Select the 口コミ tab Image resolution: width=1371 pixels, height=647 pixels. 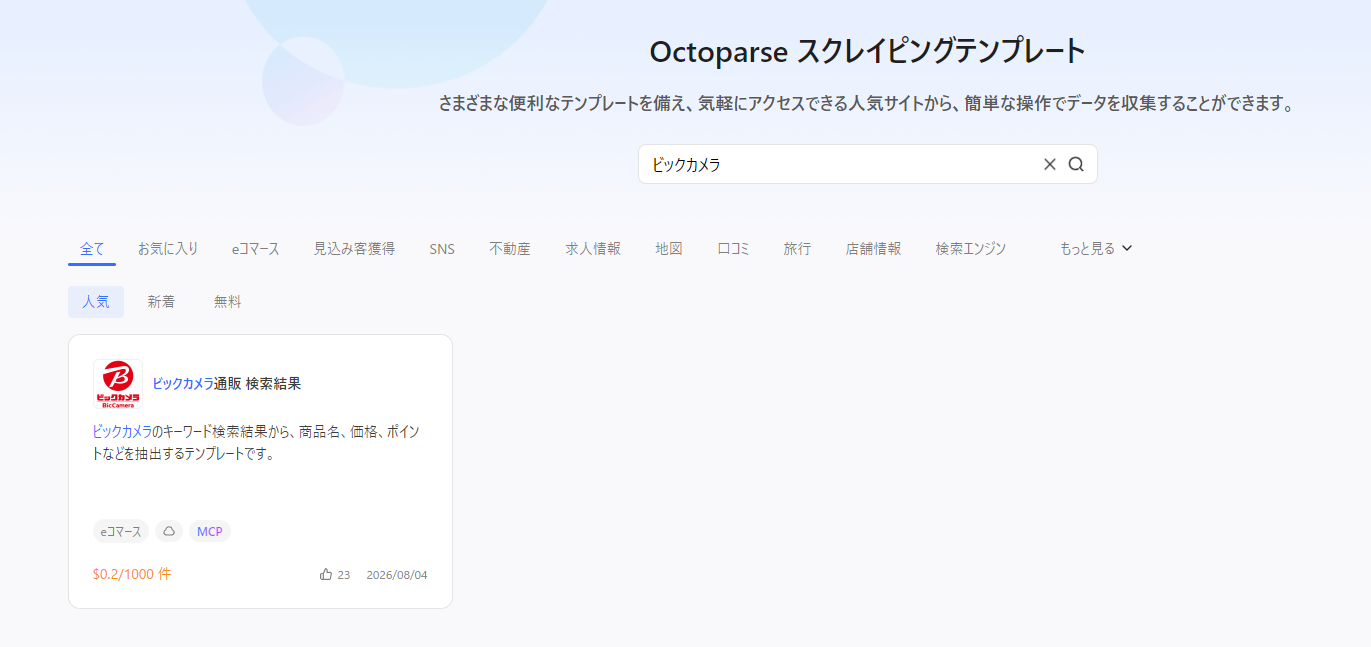(x=733, y=249)
